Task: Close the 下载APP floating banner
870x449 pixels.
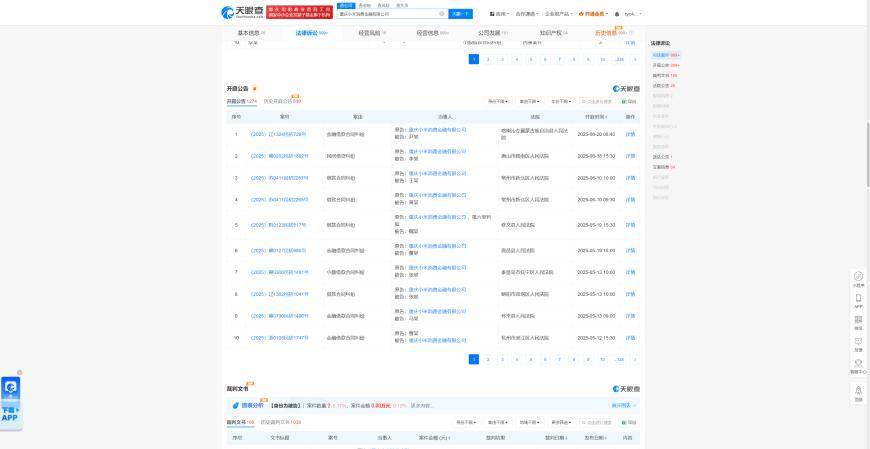Action: [19, 372]
